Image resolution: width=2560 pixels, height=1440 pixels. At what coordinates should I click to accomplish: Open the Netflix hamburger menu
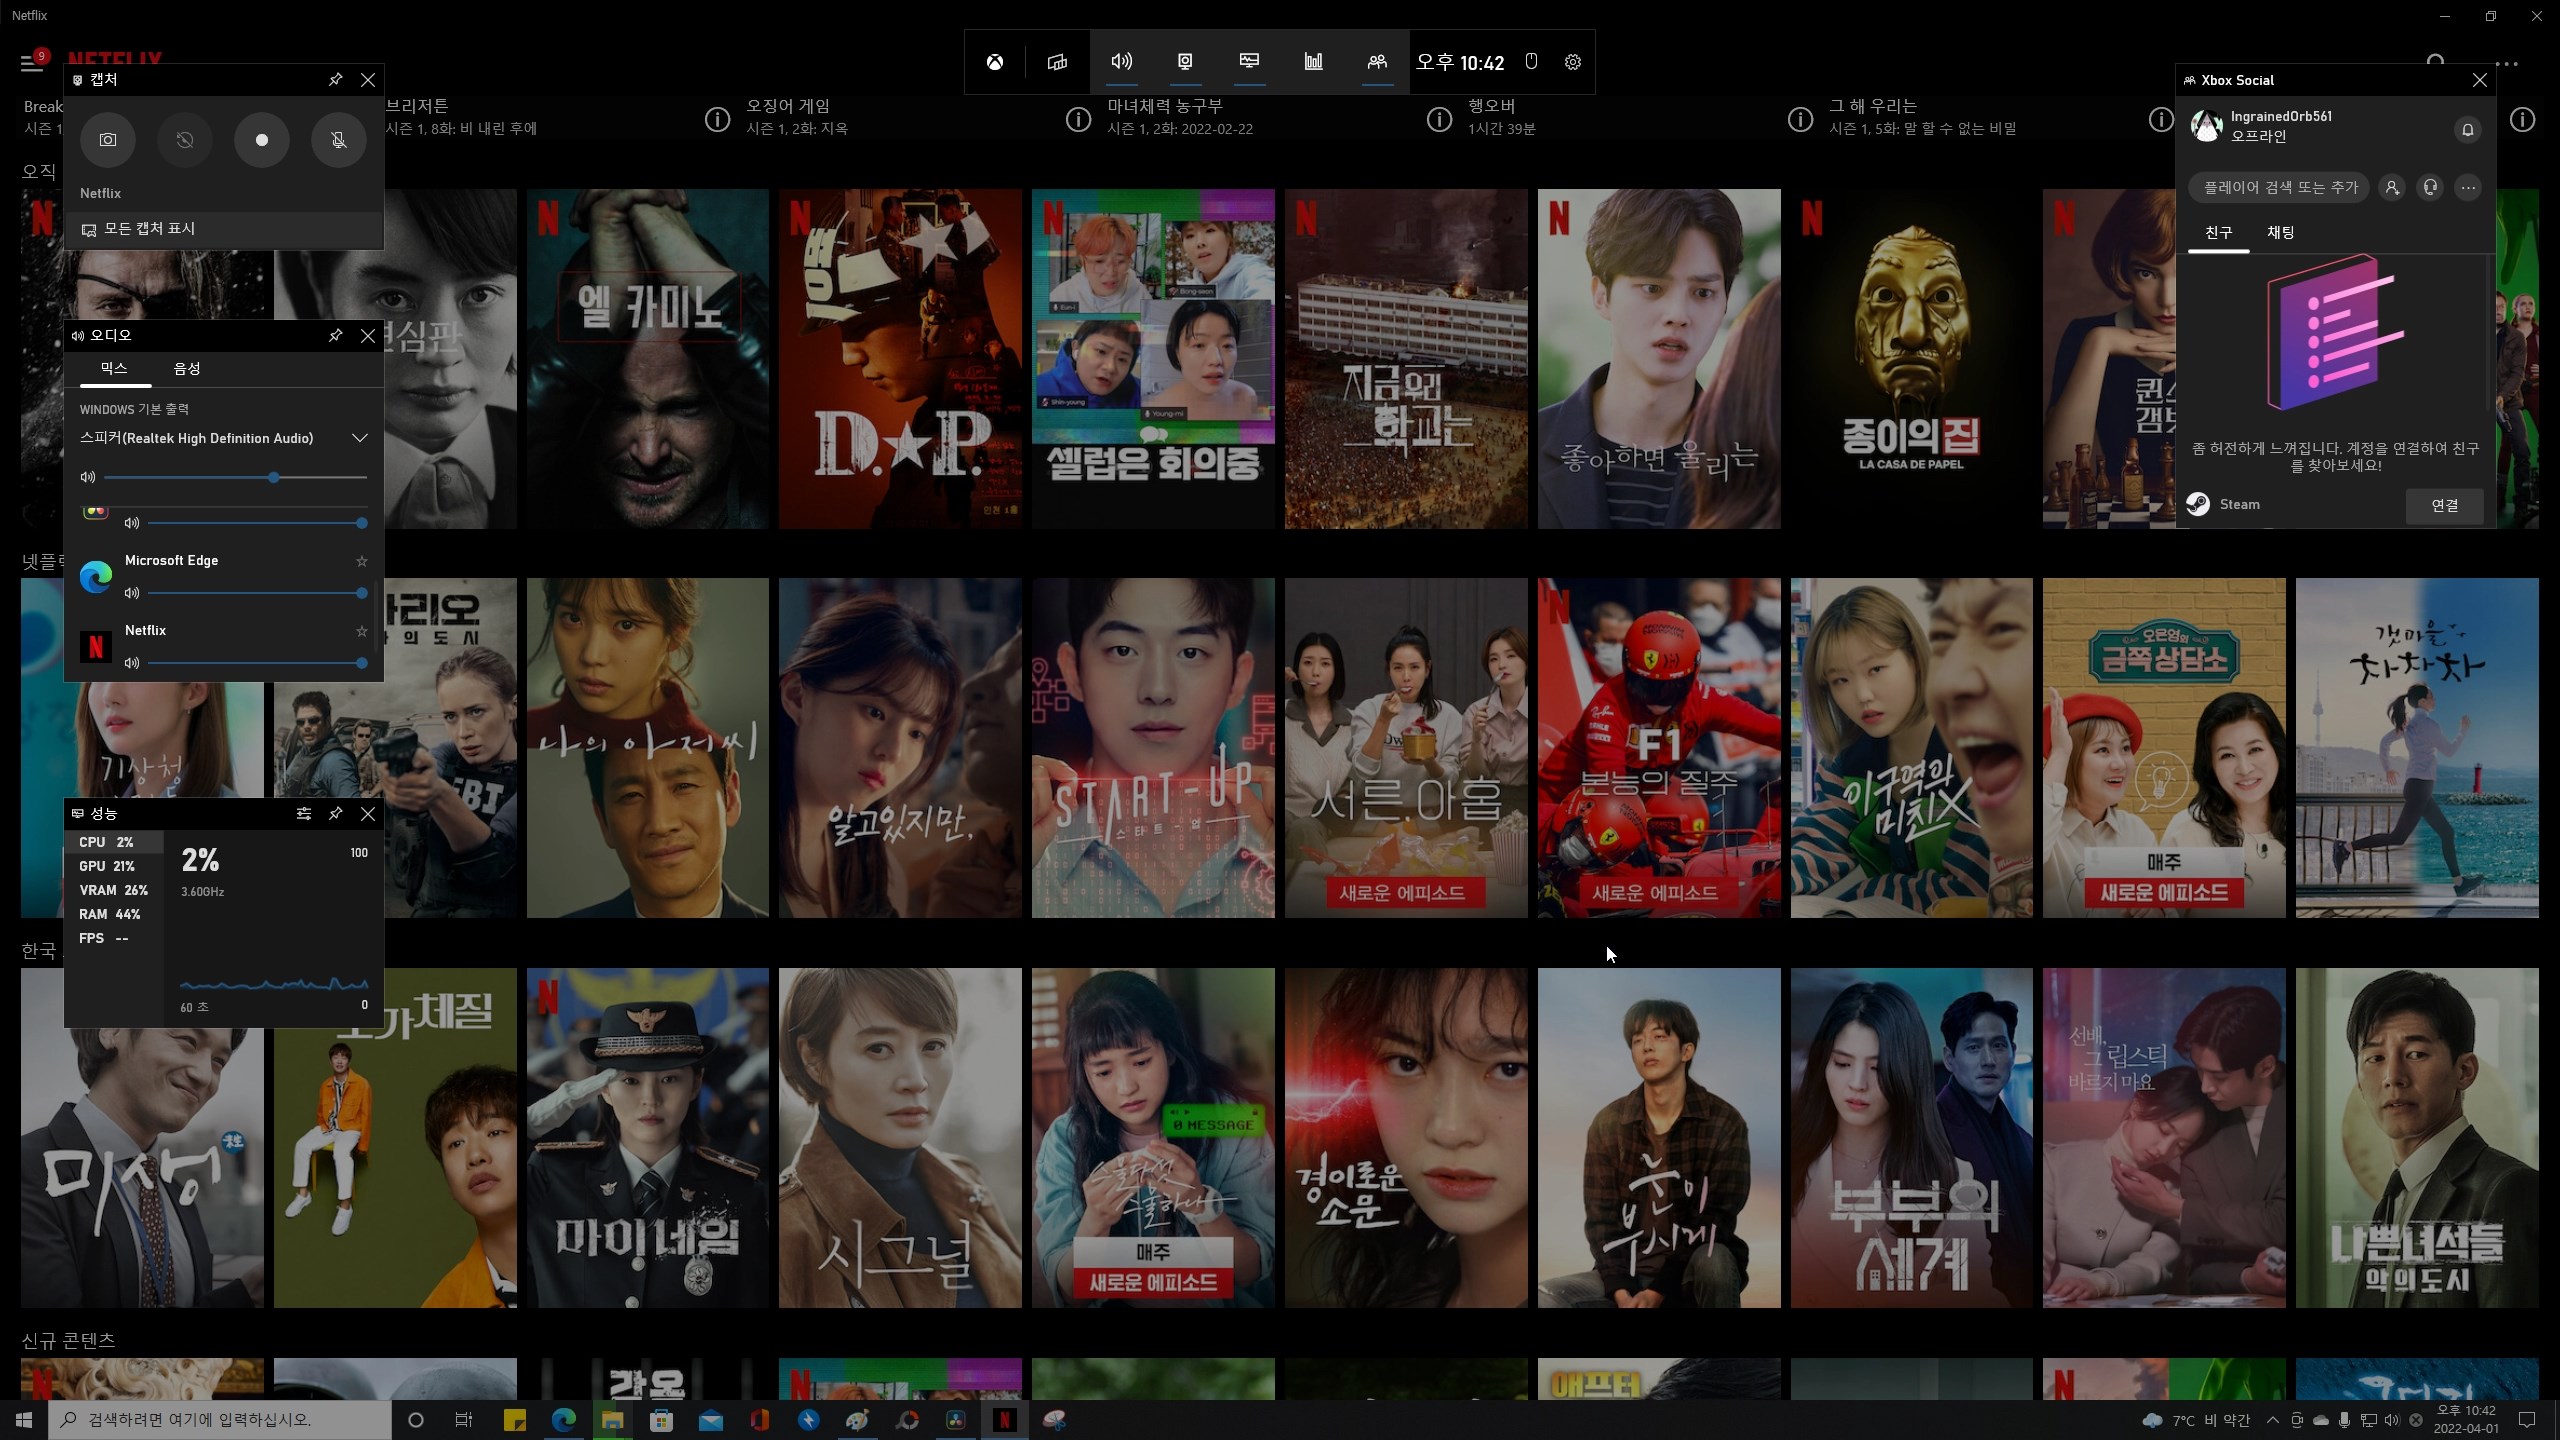[x=31, y=64]
